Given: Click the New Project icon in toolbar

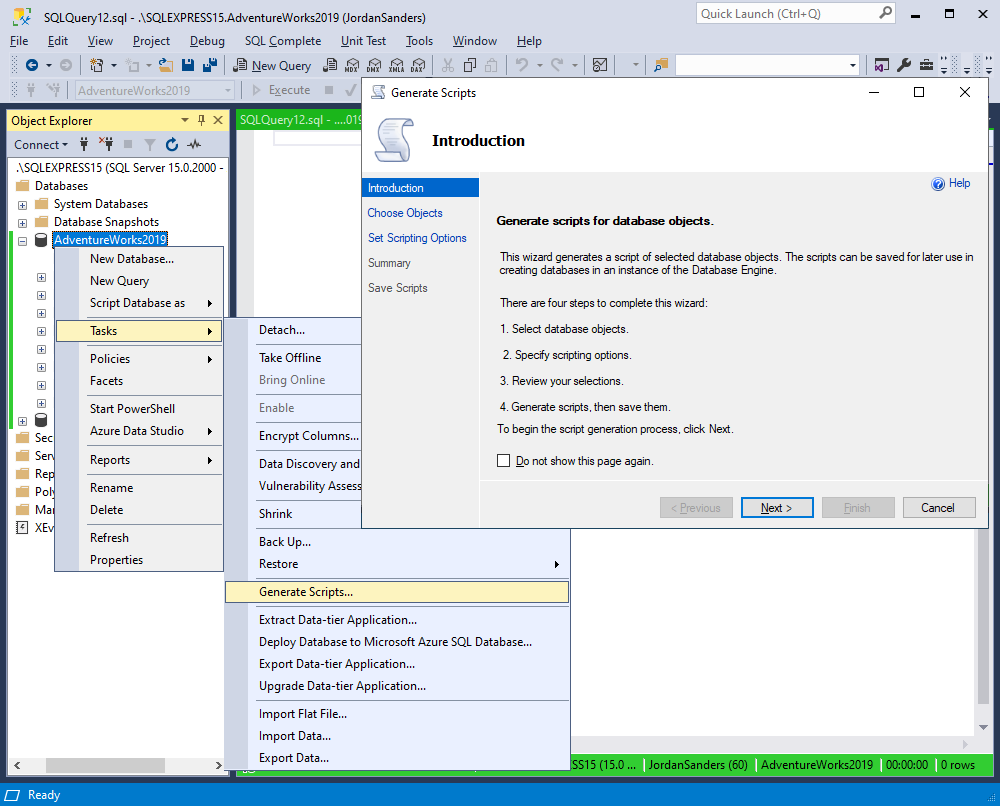Looking at the screenshot, I should point(96,65).
